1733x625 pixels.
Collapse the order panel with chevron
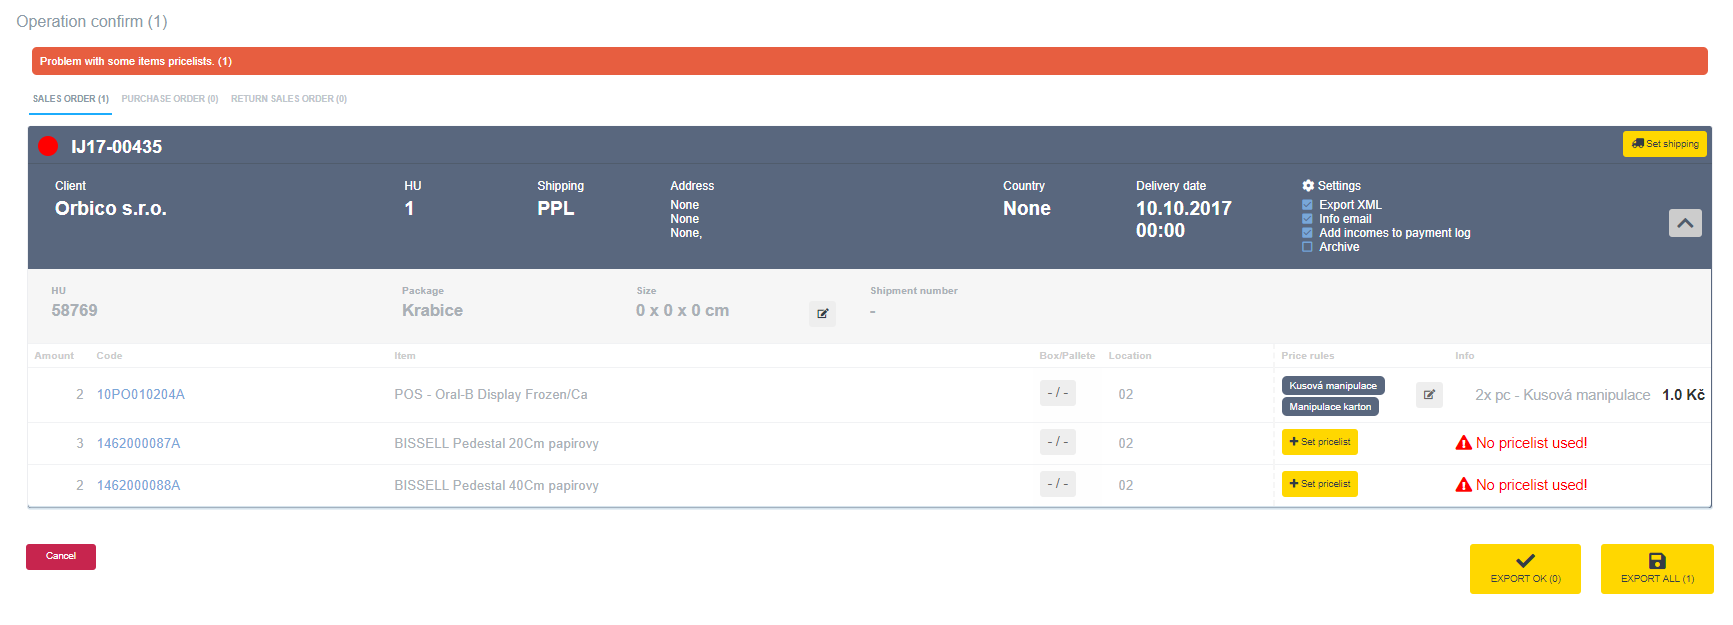click(x=1684, y=223)
